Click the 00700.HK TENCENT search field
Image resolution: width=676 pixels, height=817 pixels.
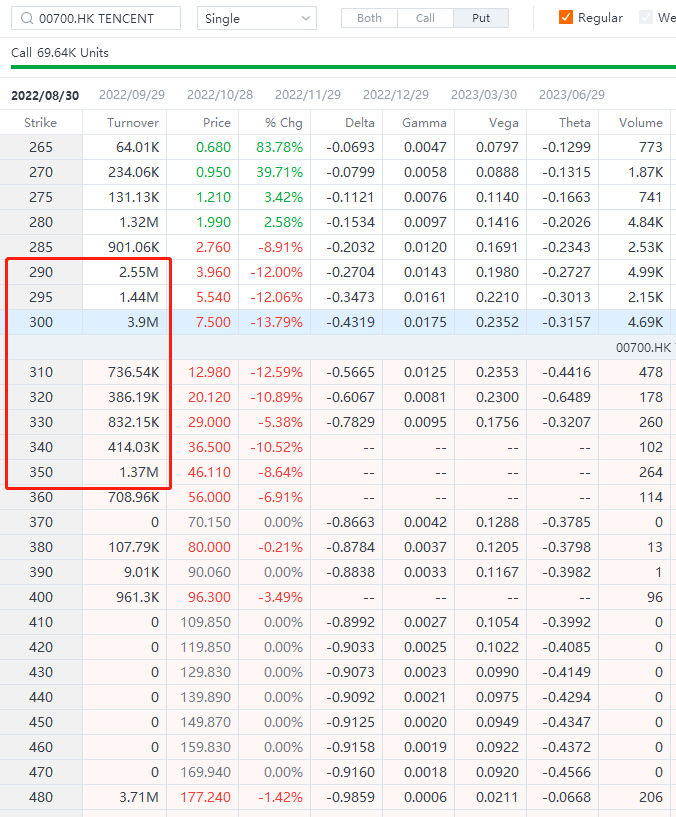pos(96,18)
